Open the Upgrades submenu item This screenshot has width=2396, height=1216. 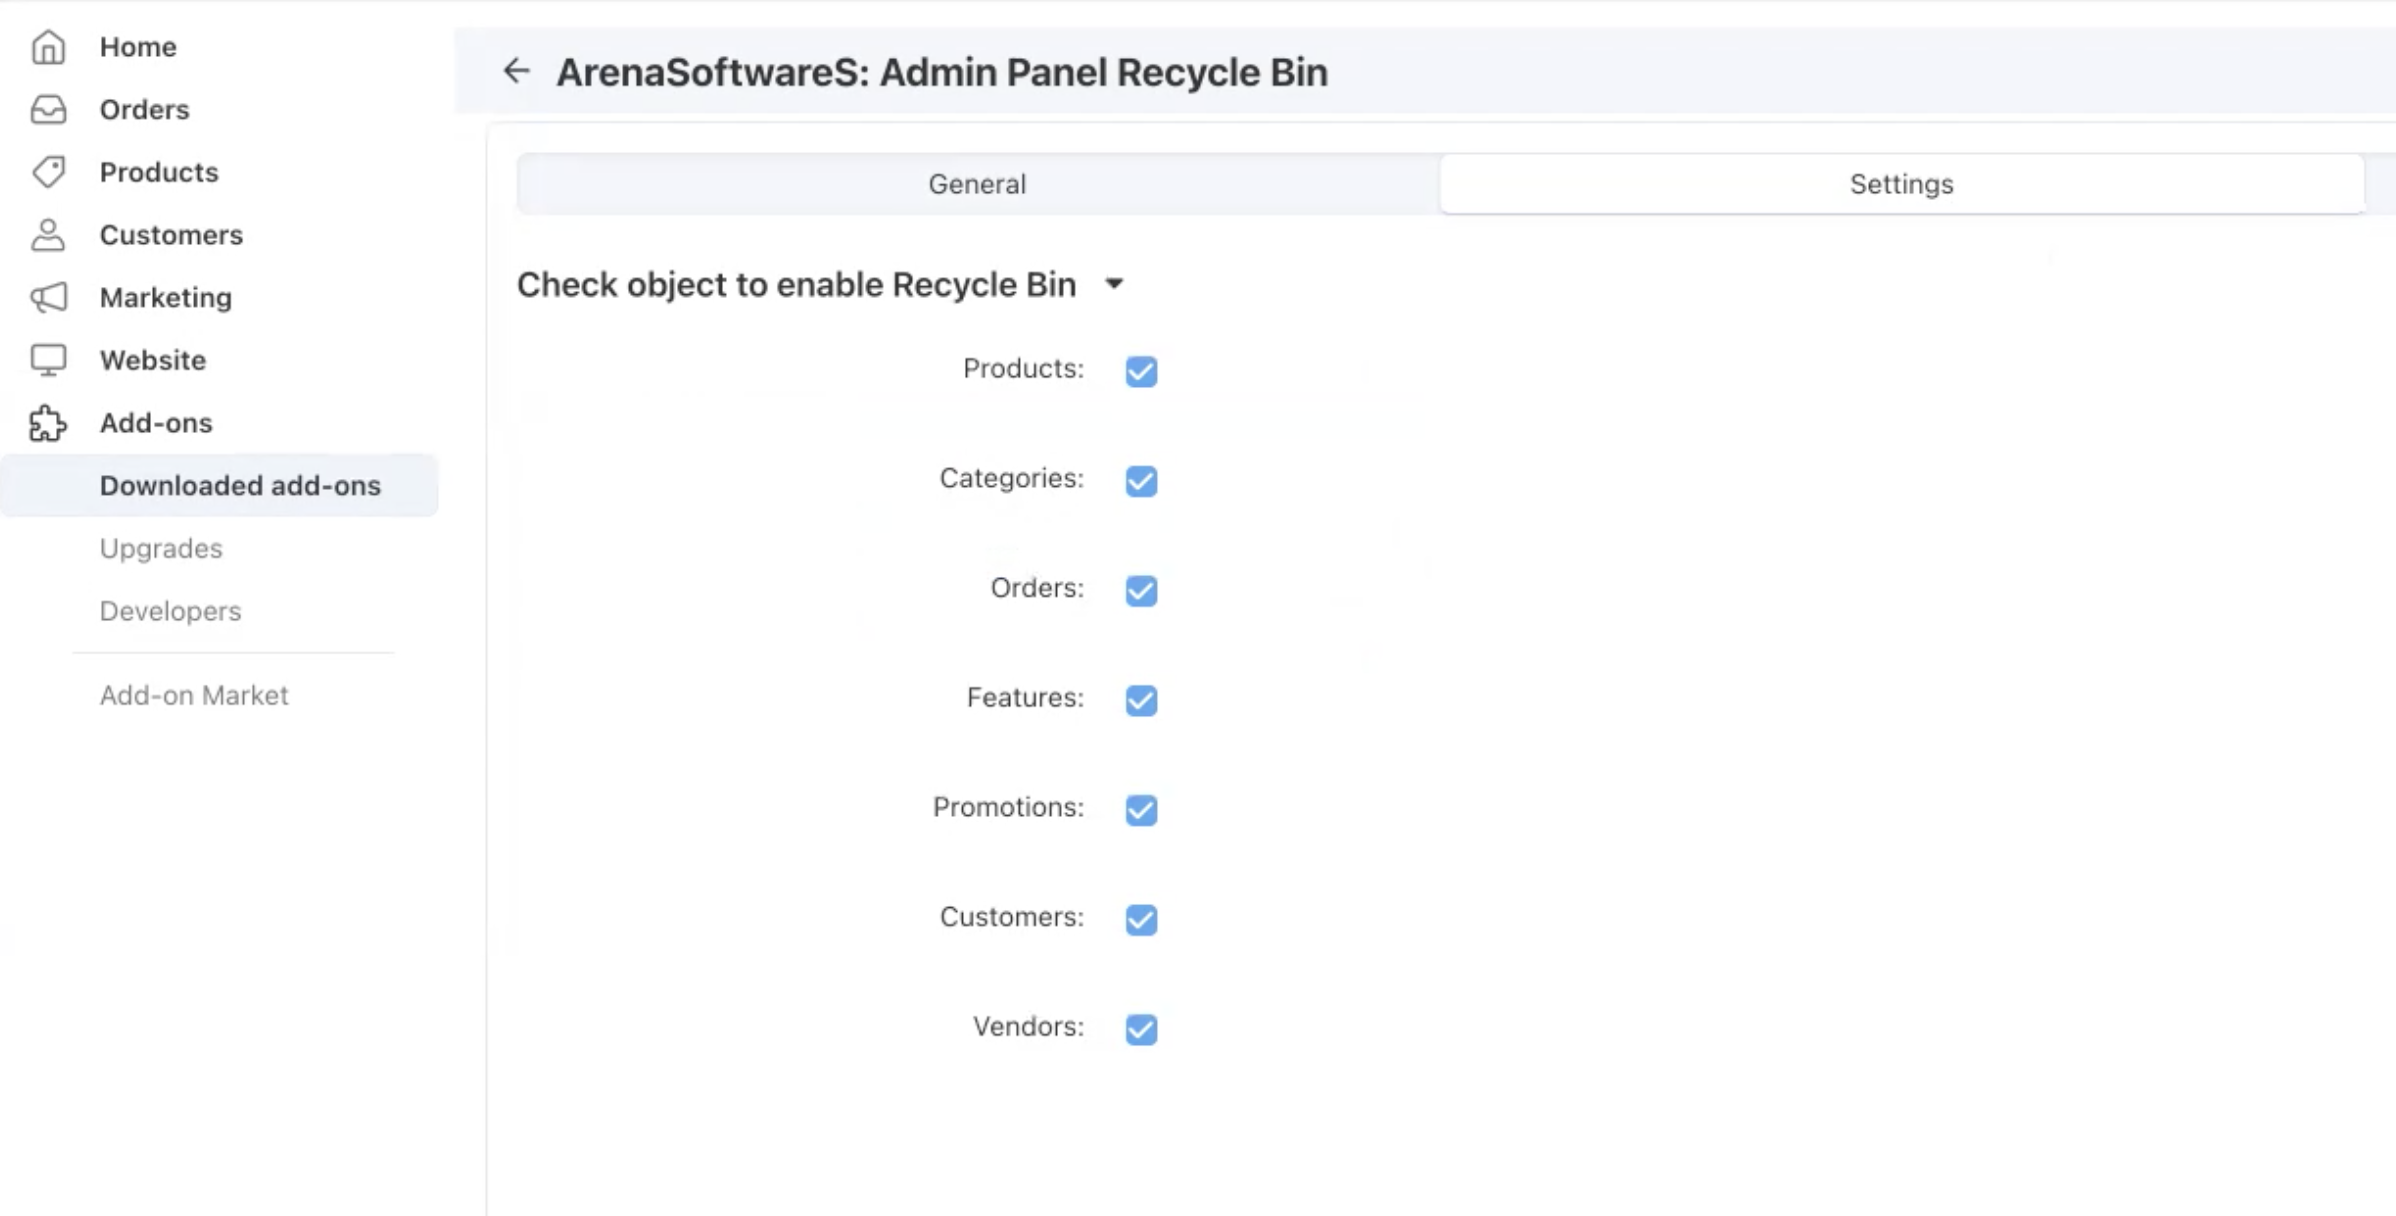click(161, 548)
